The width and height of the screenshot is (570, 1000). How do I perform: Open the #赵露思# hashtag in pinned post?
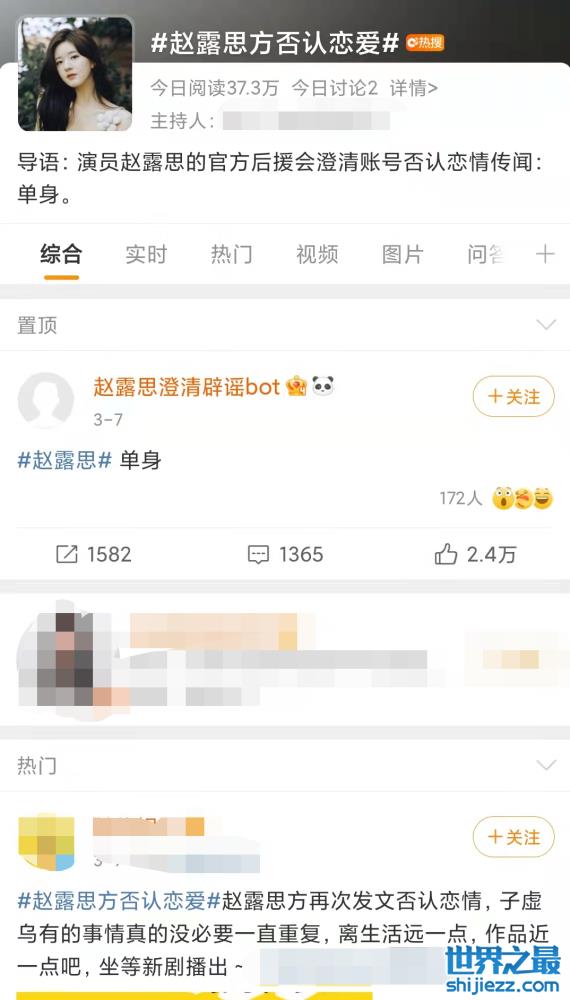click(x=64, y=460)
